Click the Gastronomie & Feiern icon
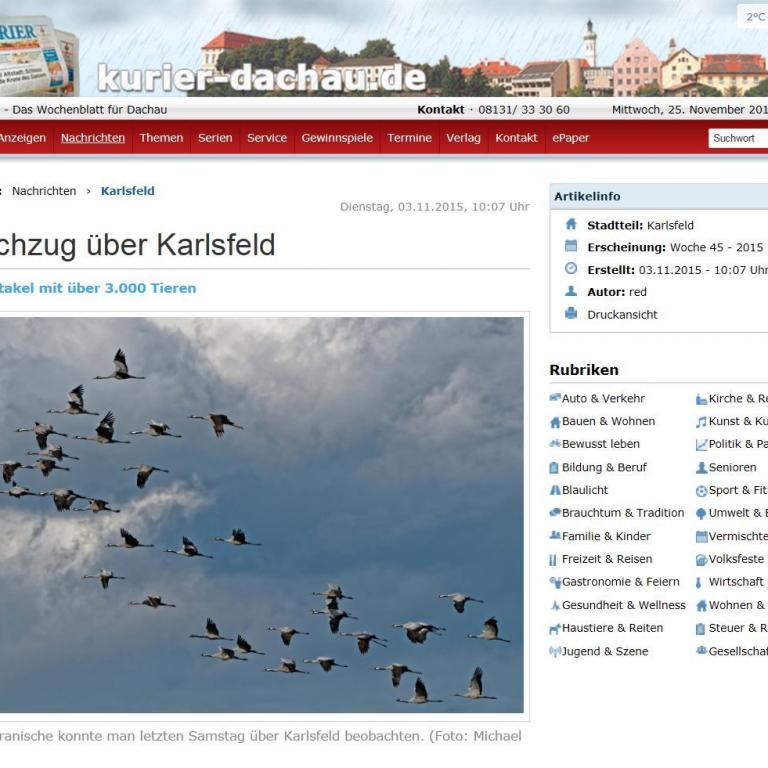Image resolution: width=768 pixels, height=768 pixels. click(x=555, y=582)
